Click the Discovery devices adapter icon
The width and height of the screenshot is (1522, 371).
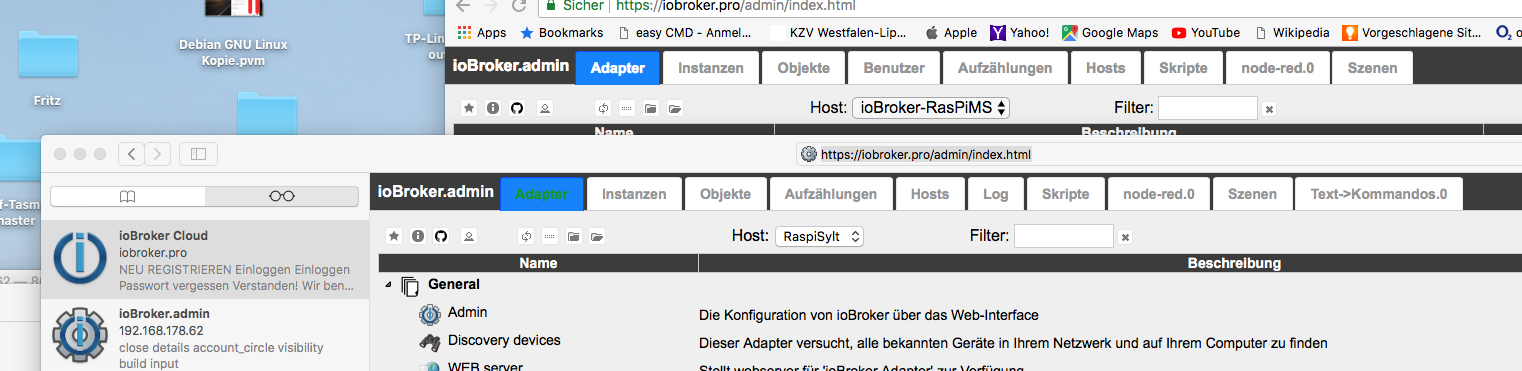tap(430, 342)
